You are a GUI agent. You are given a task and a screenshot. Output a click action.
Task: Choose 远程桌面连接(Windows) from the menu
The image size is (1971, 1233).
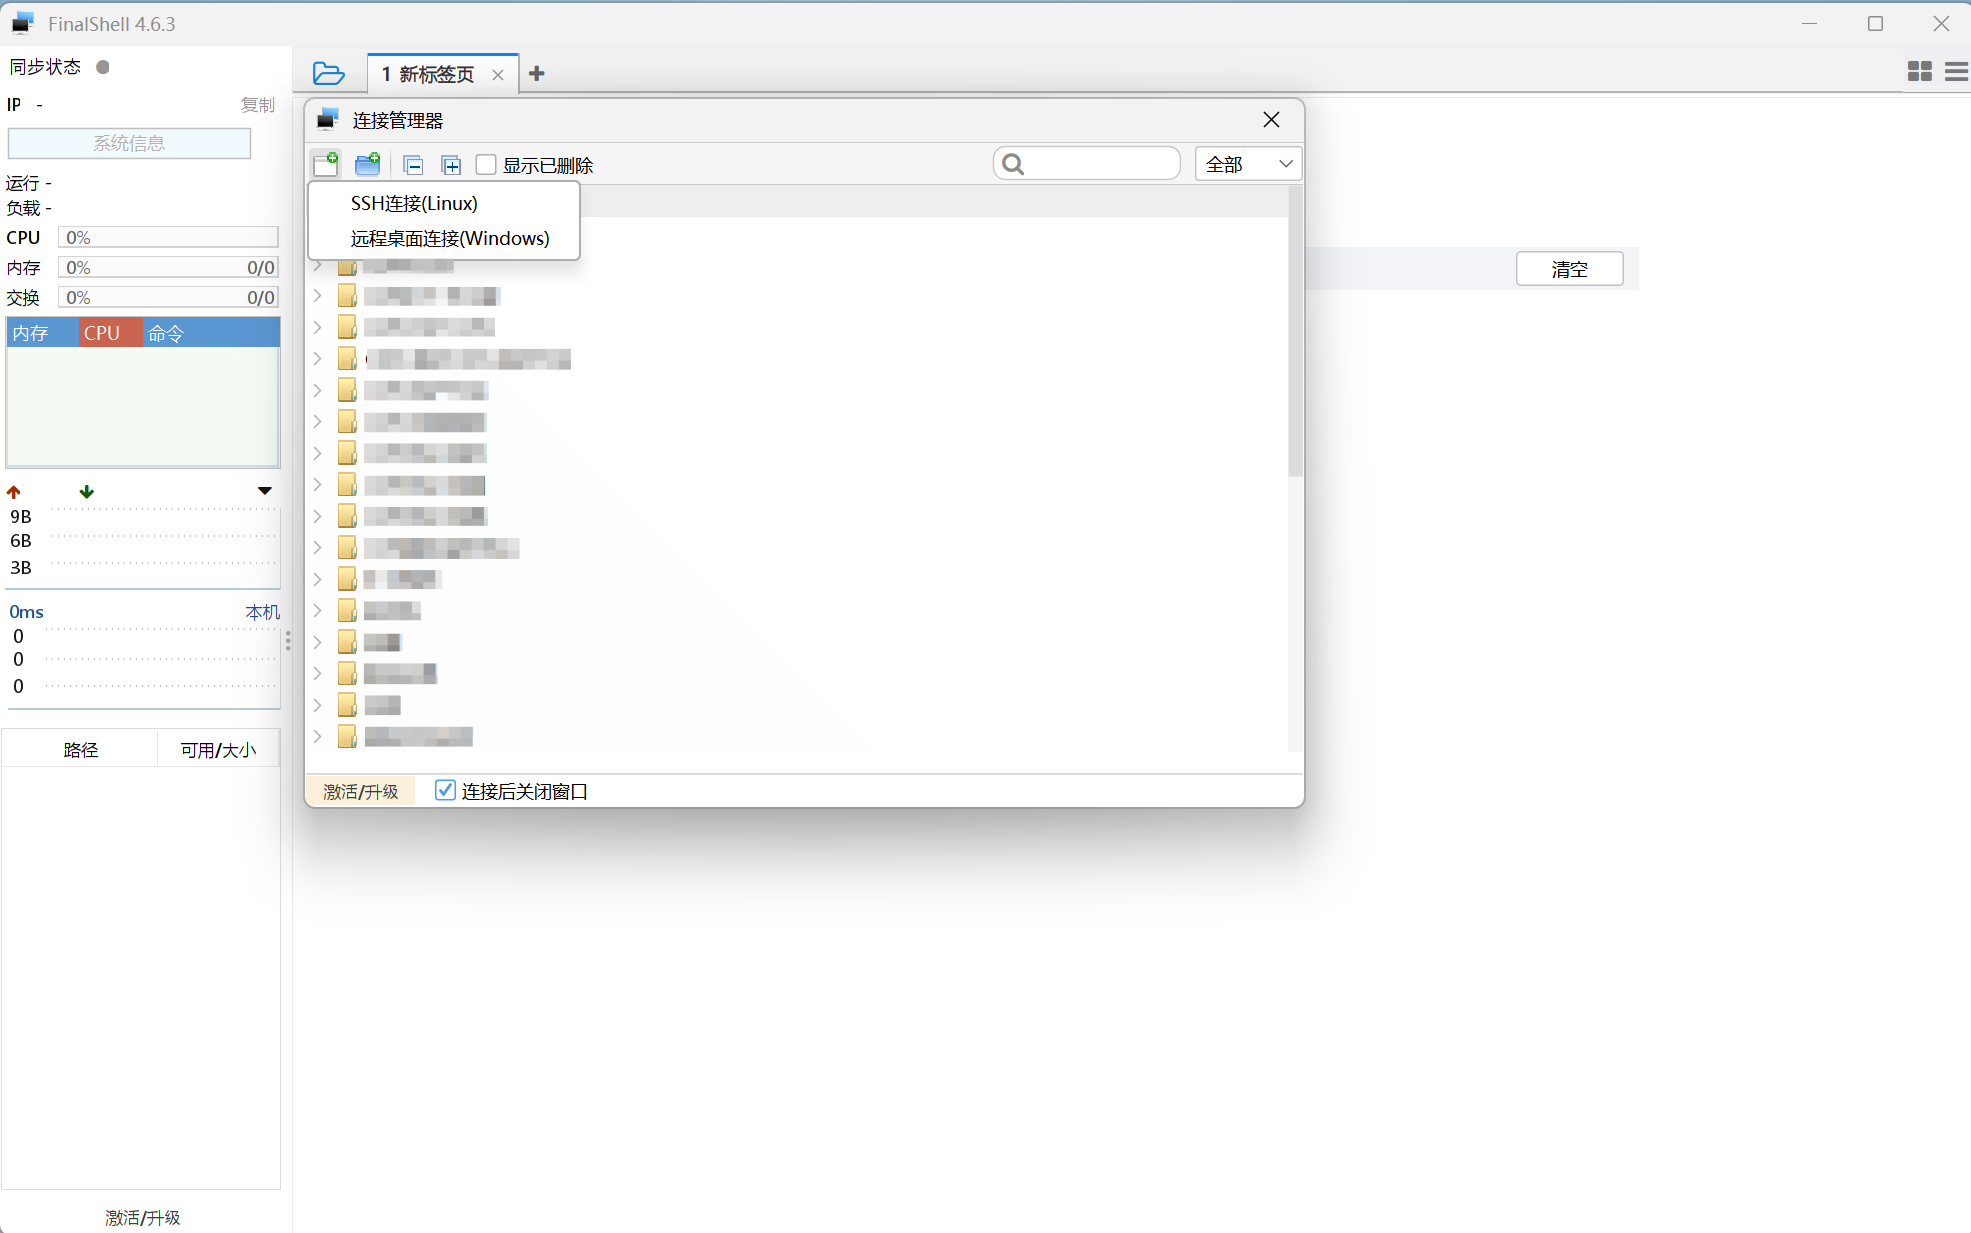[x=449, y=238]
